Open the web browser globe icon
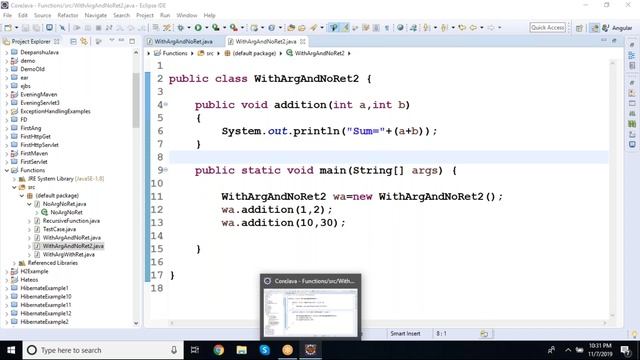 (400, 28)
